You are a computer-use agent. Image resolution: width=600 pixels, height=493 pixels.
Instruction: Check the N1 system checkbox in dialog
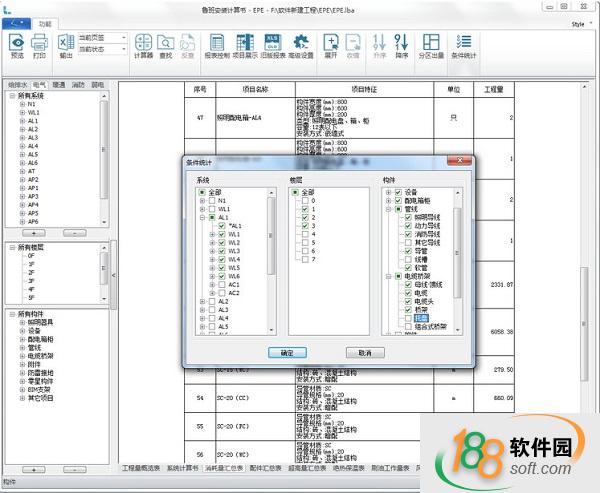212,201
